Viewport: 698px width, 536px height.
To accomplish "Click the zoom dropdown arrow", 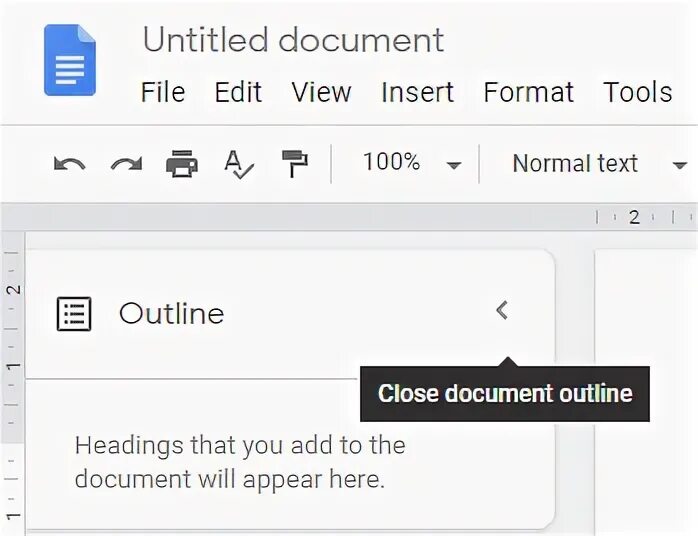I will pyautogui.click(x=454, y=166).
